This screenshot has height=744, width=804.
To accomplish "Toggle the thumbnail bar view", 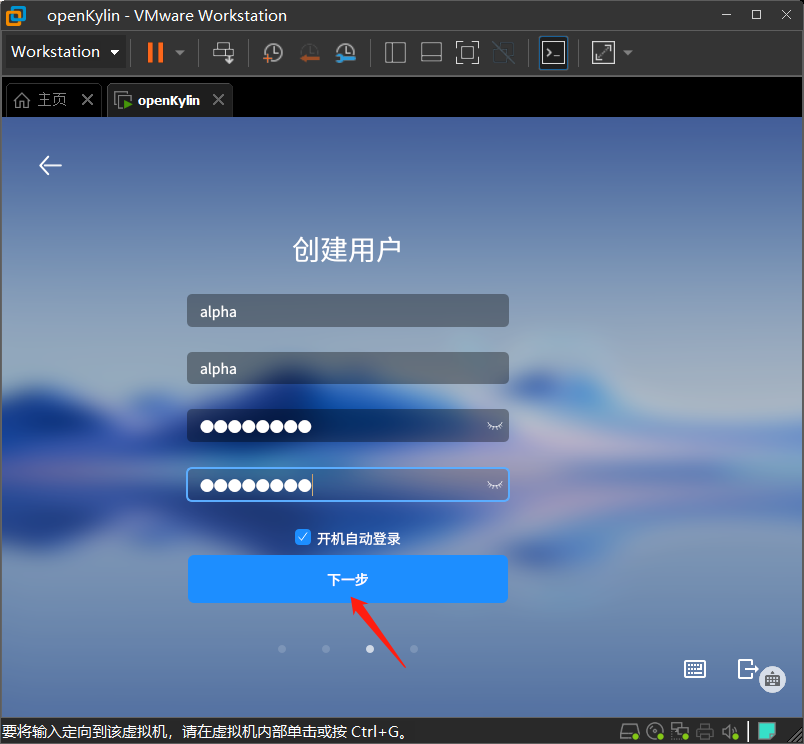I will pyautogui.click(x=431, y=52).
